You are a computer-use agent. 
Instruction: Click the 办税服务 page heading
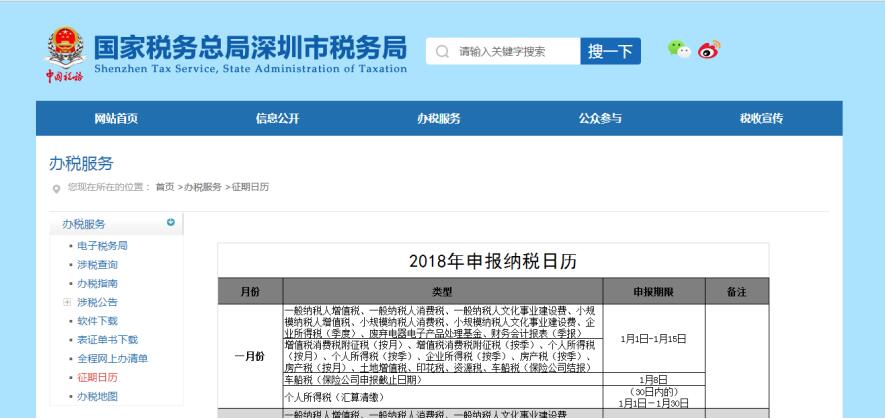point(81,164)
